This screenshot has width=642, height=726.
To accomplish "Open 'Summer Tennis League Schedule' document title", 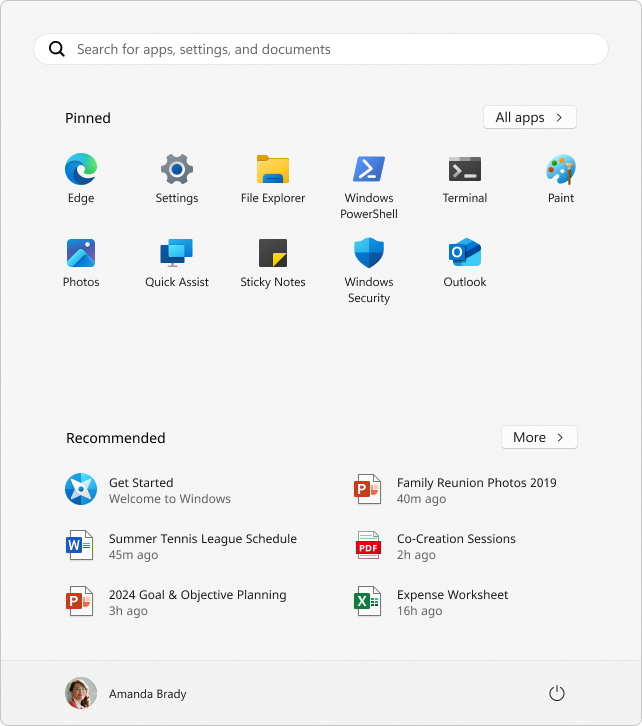I will pos(203,538).
